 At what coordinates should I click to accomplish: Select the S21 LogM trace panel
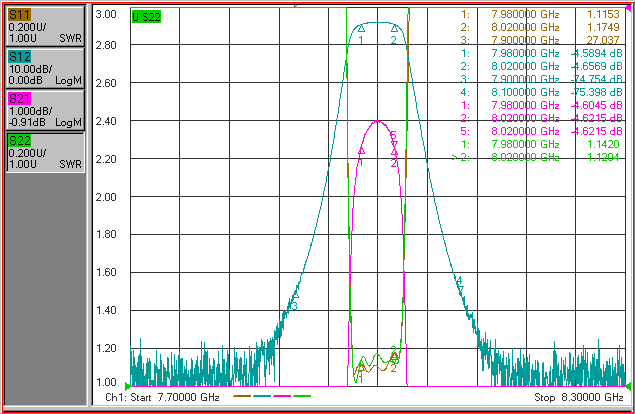coord(45,111)
